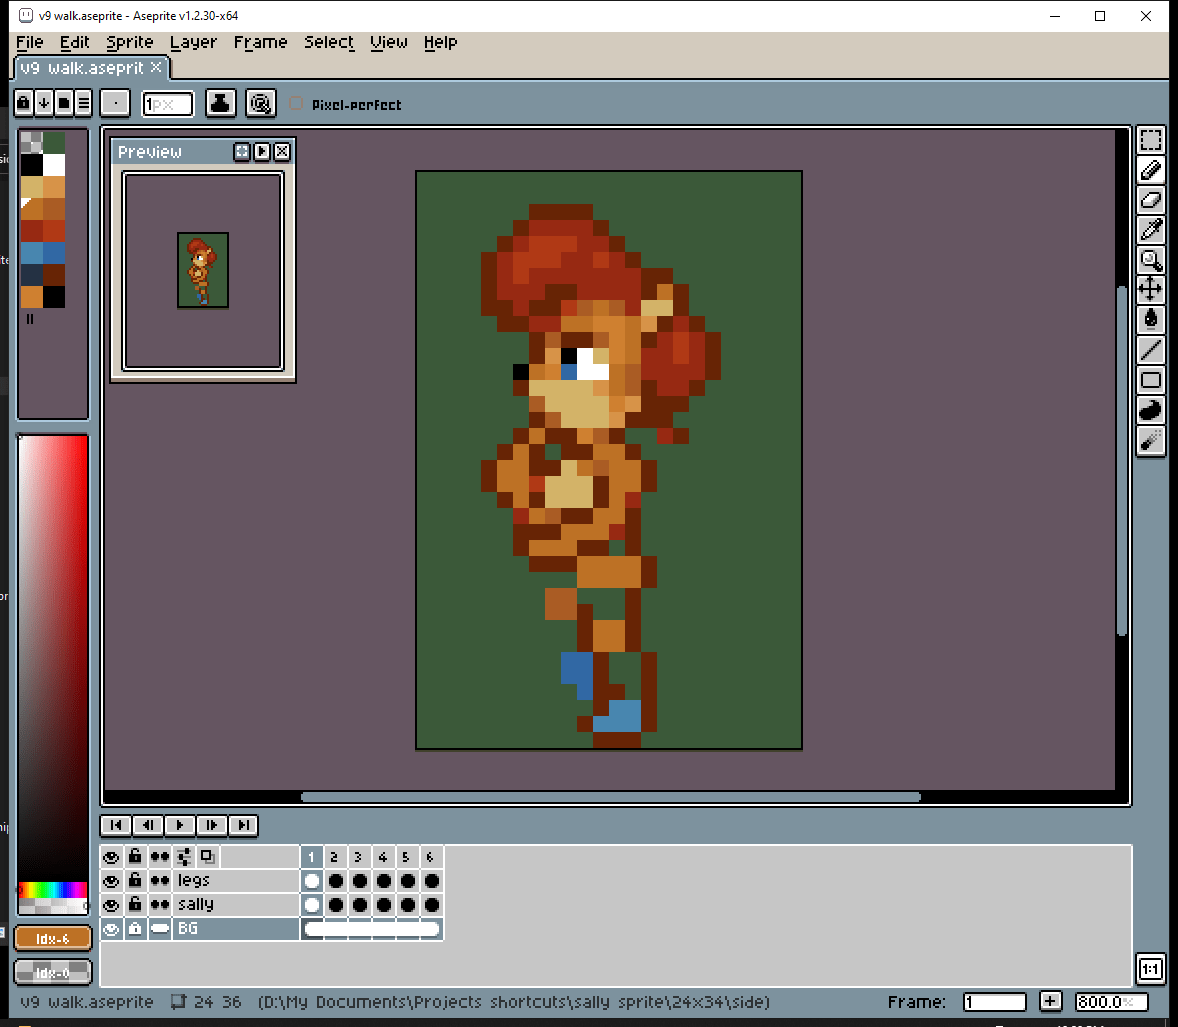
Task: Click the 1:1 zoom reset button
Action: [1150, 969]
